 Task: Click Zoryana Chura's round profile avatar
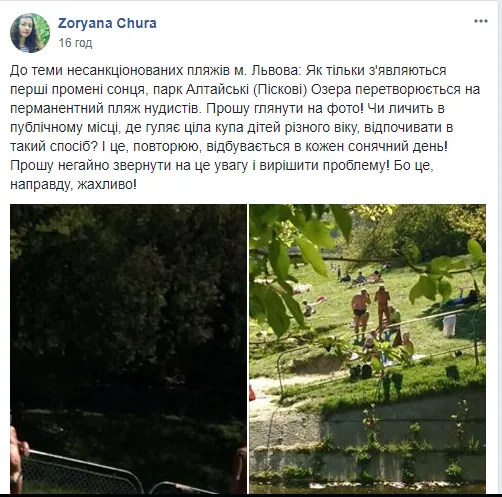(30, 33)
